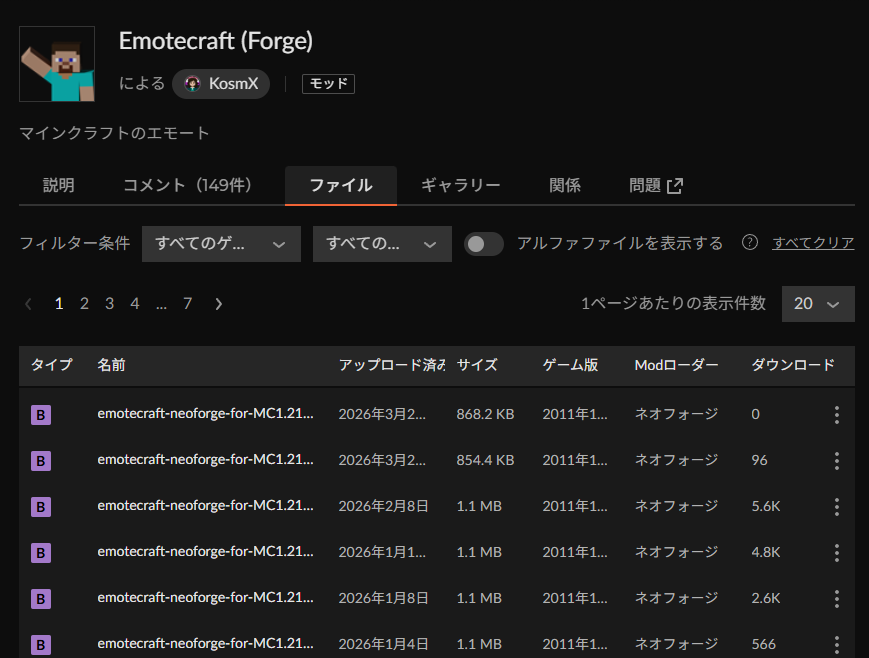
Task: Click the help question mark icon
Action: 749,243
